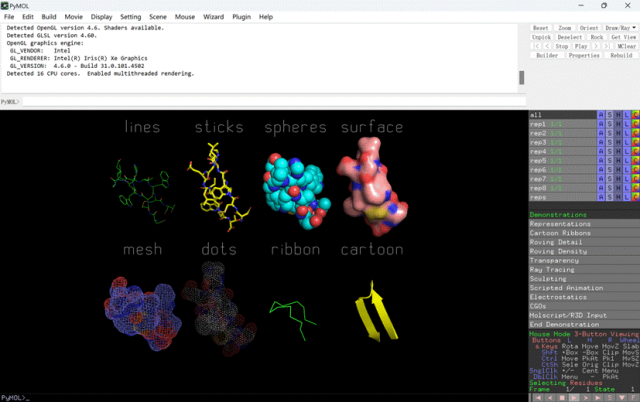Open the Hide (H) menu for rep2
This screenshot has width=640, height=402.
(618, 133)
